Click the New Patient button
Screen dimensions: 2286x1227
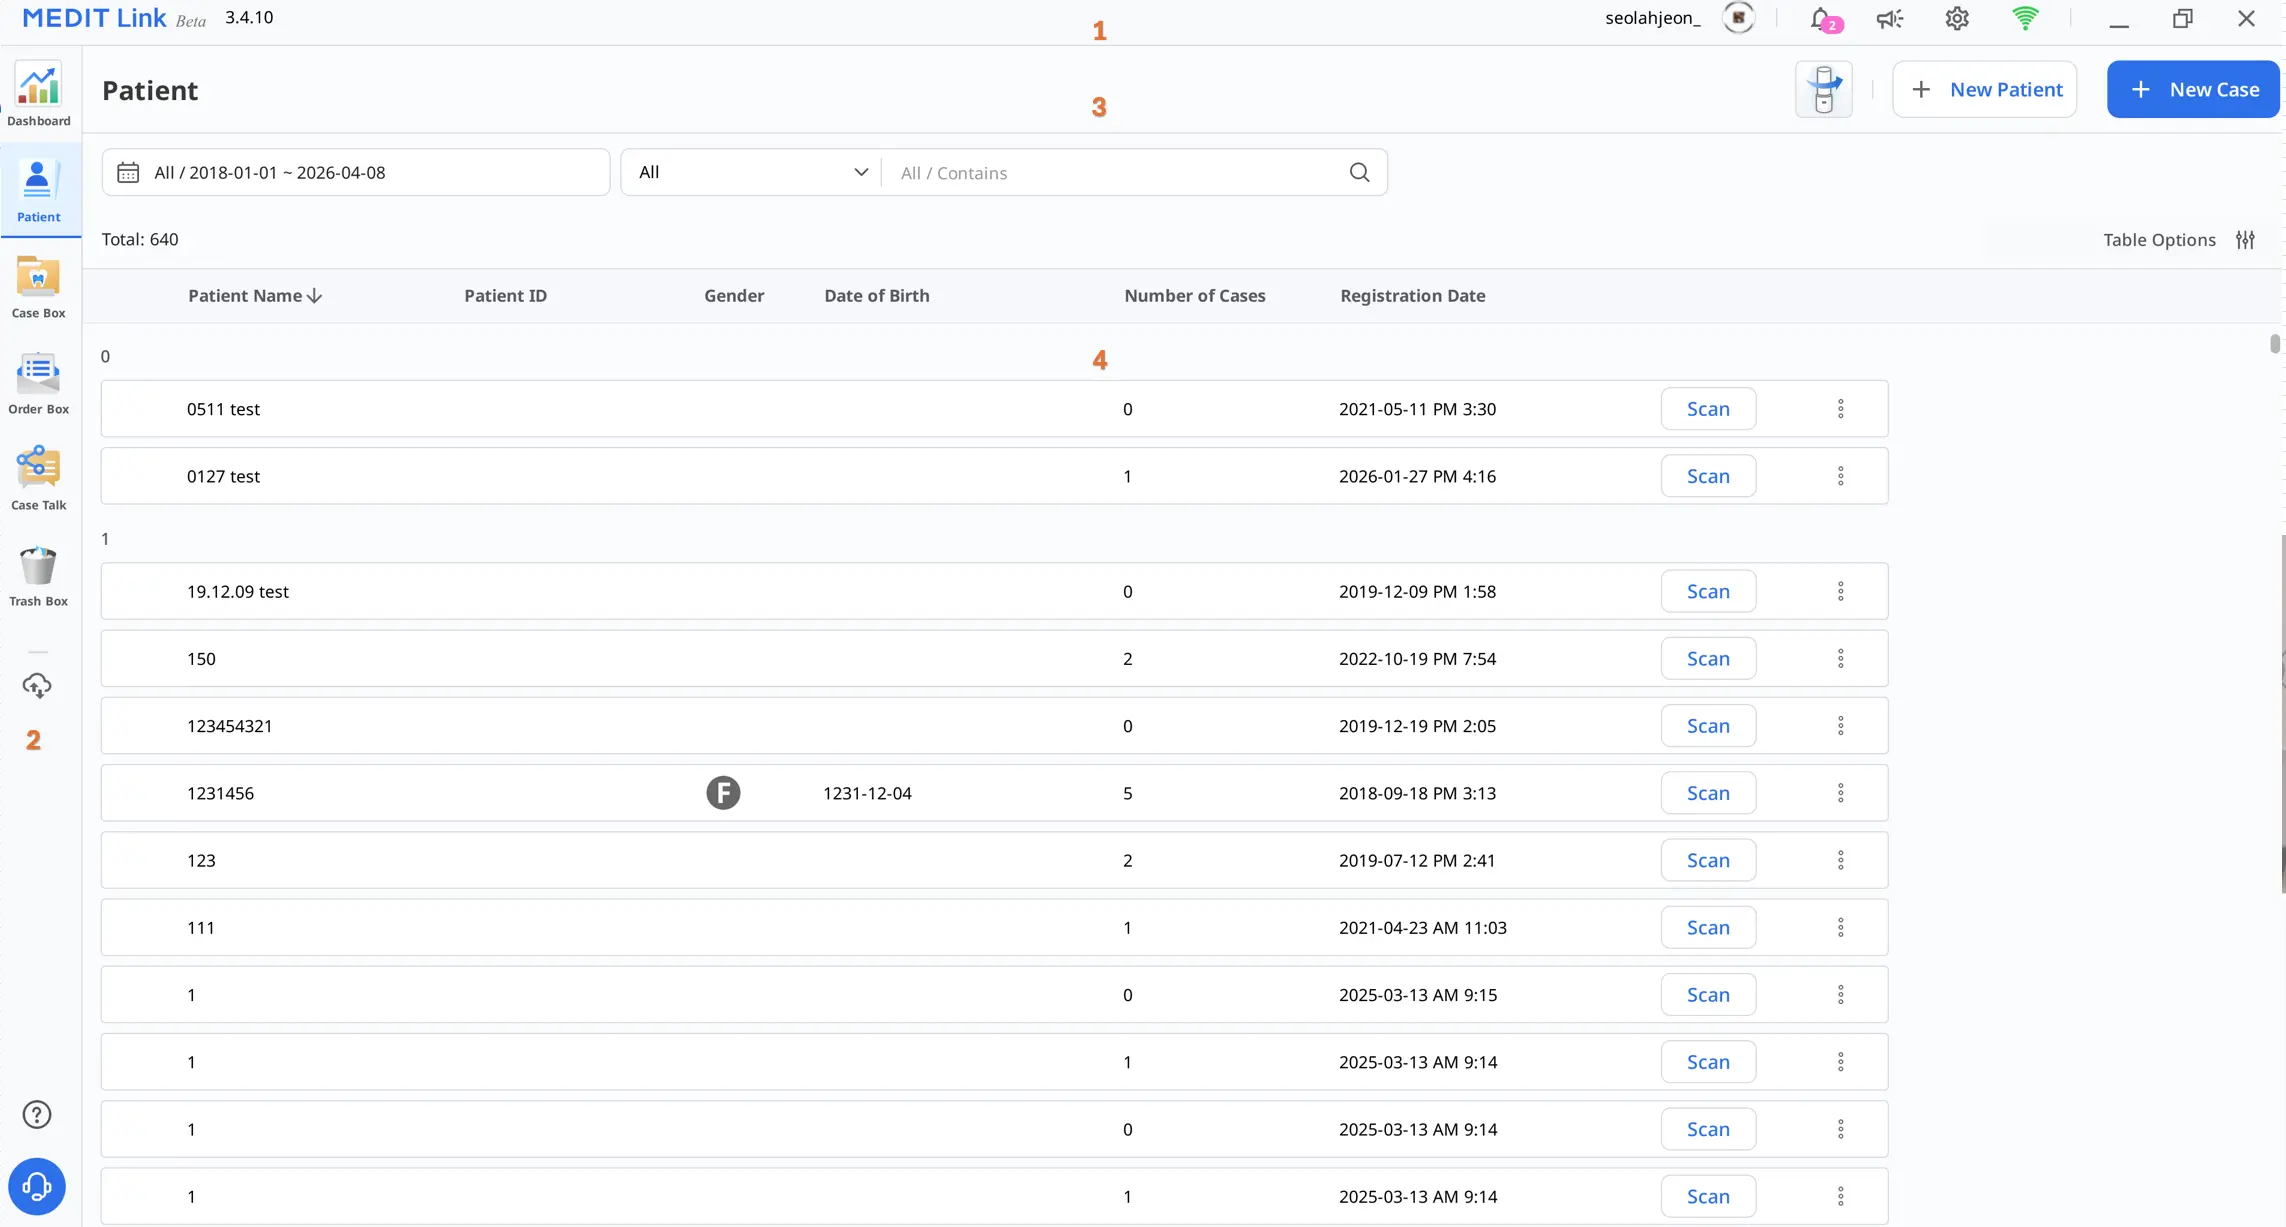[x=1985, y=90]
